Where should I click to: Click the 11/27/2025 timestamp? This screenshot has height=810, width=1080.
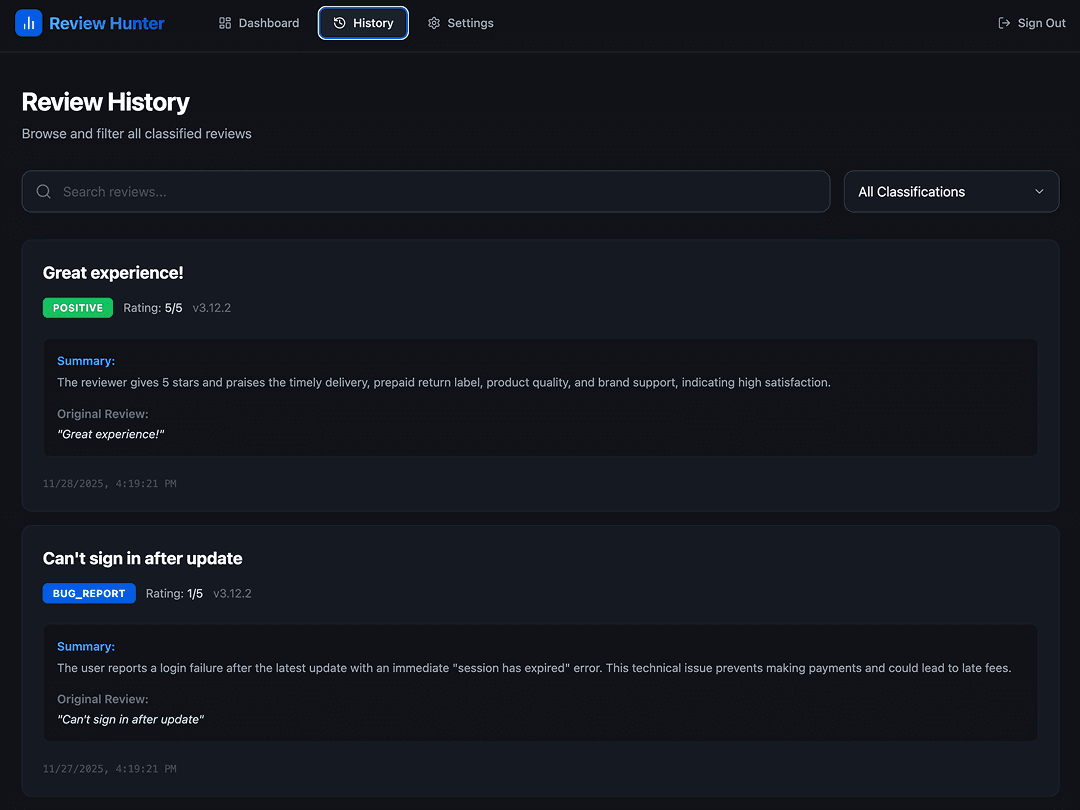(110, 769)
